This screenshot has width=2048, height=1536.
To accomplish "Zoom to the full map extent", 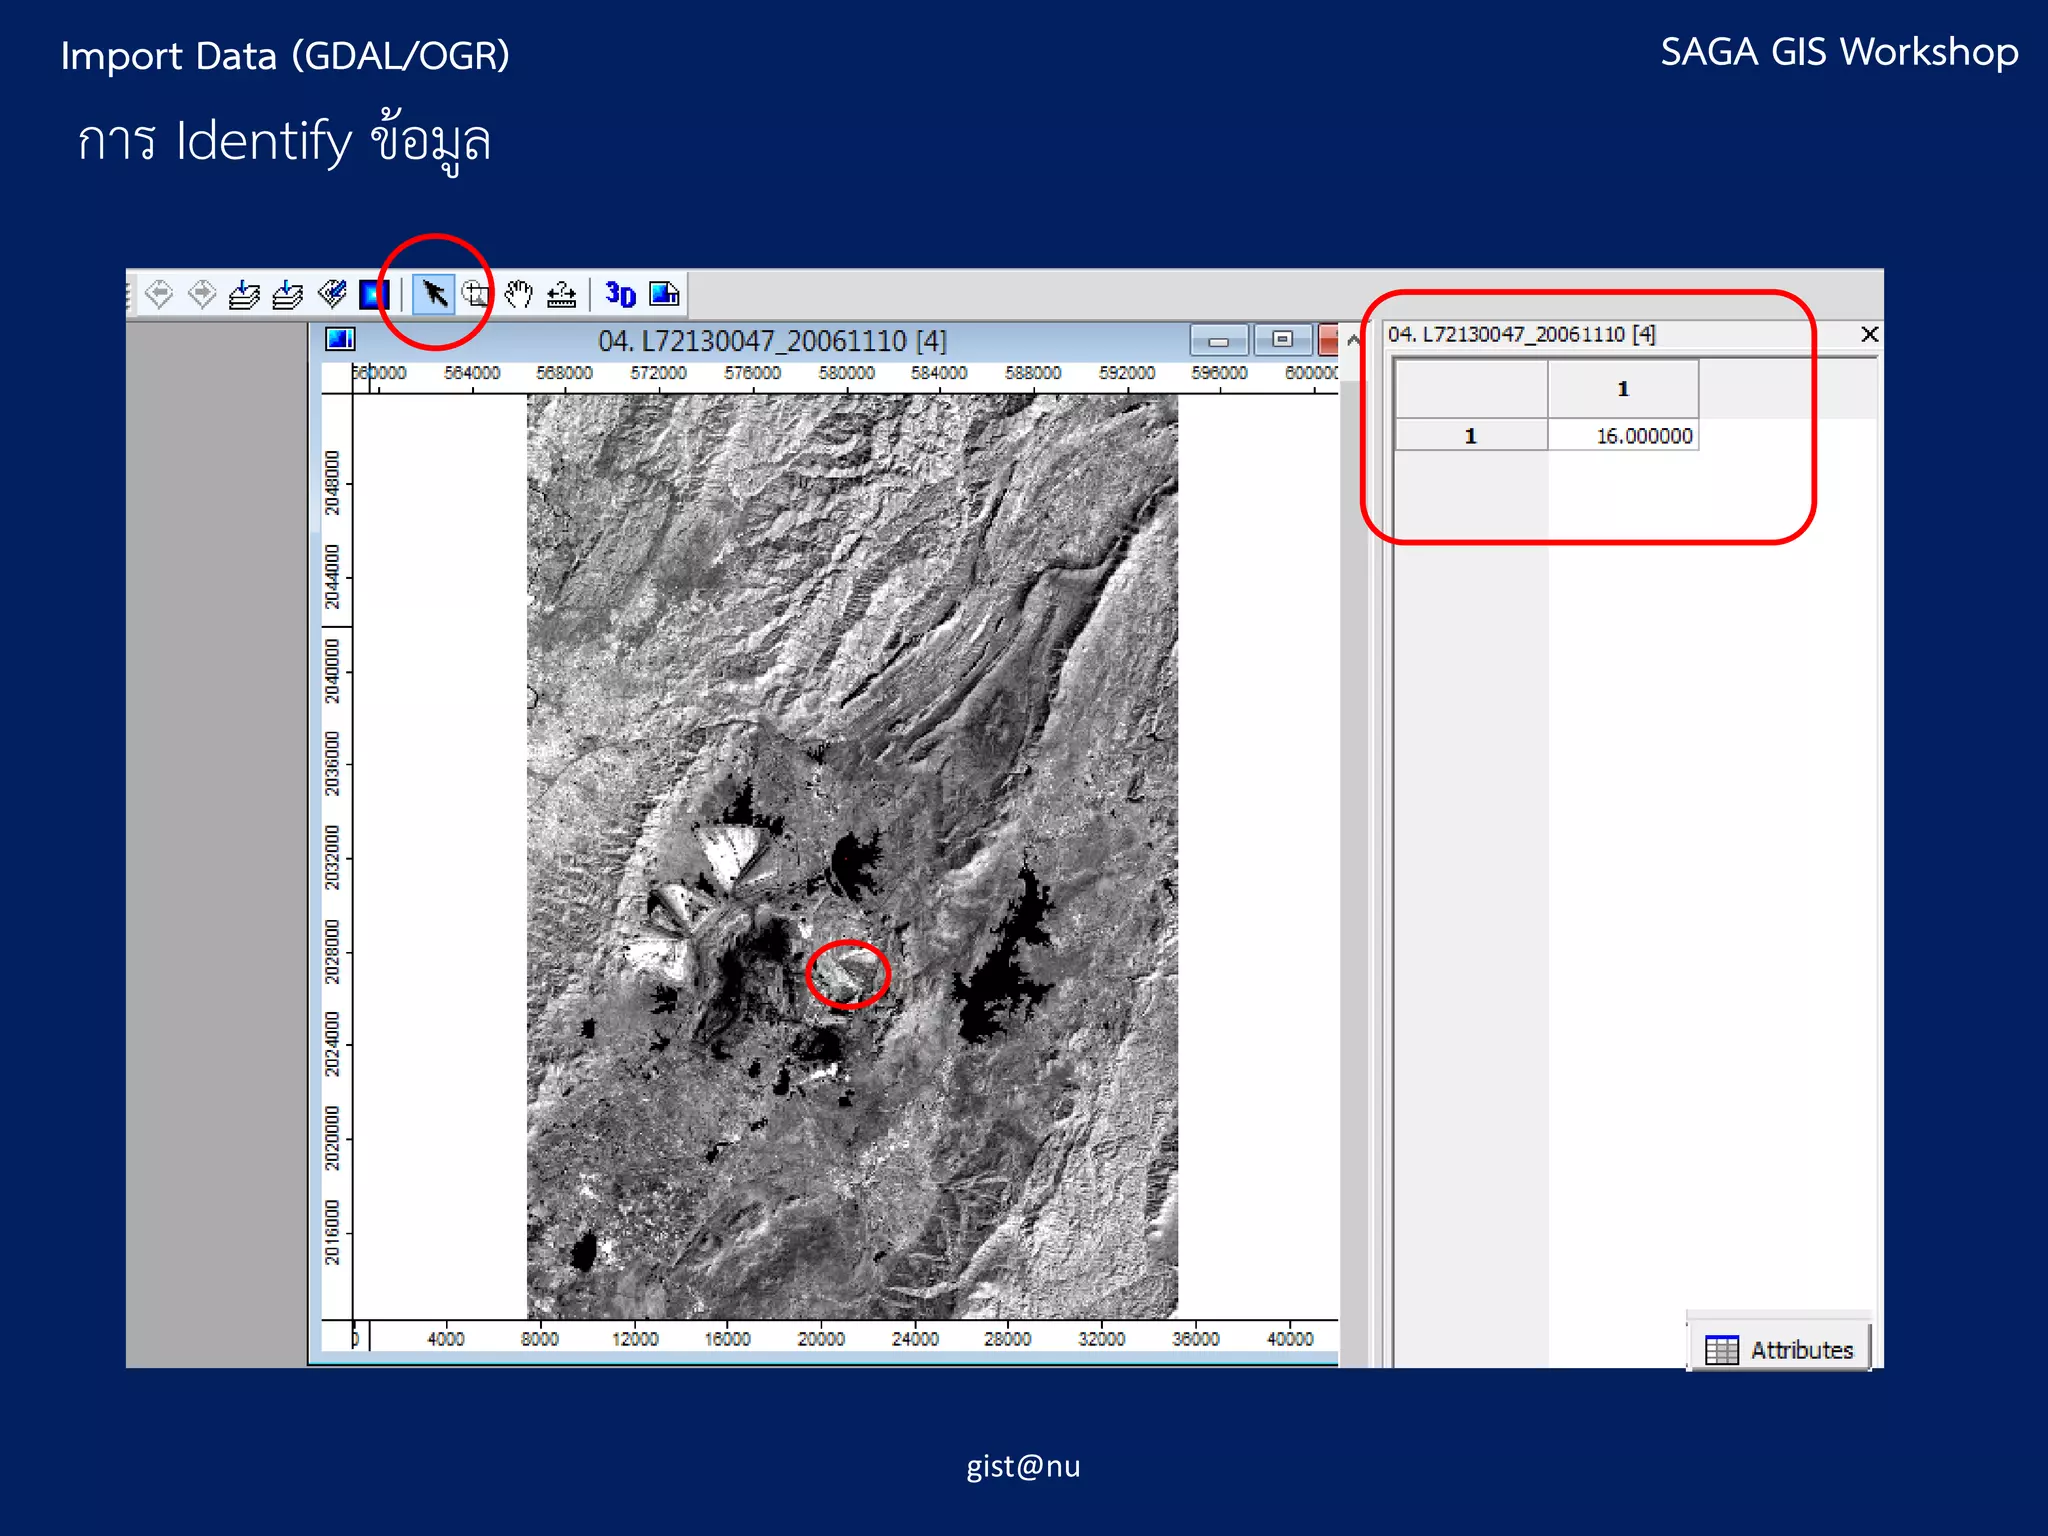I will tap(244, 295).
